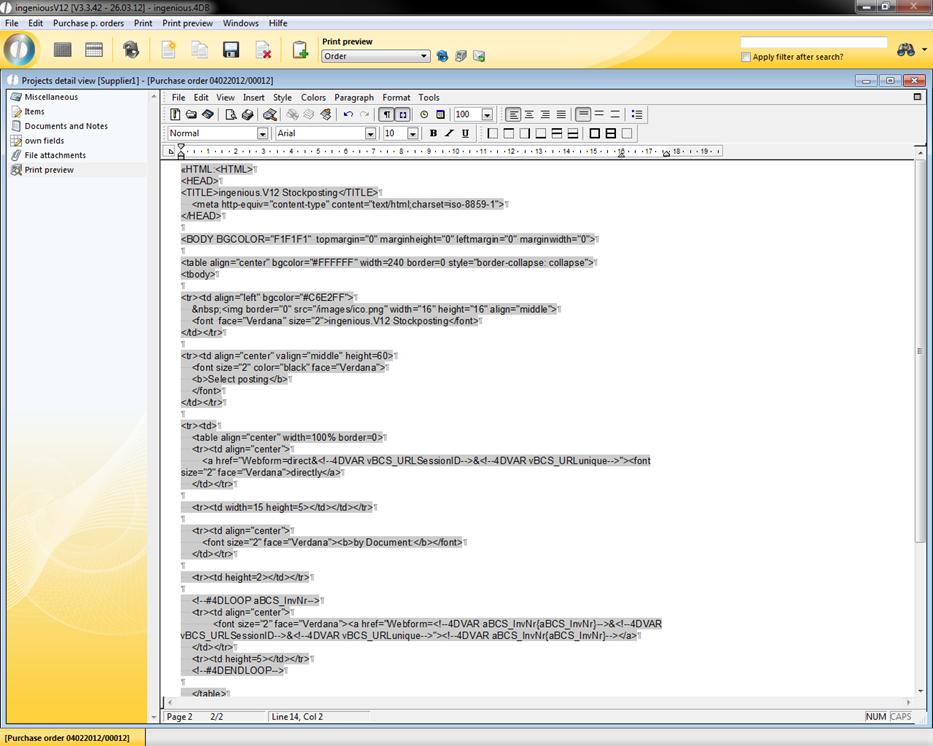This screenshot has height=746, width=933.
Task: Open the Paragraph menu in editor
Action: (x=354, y=98)
